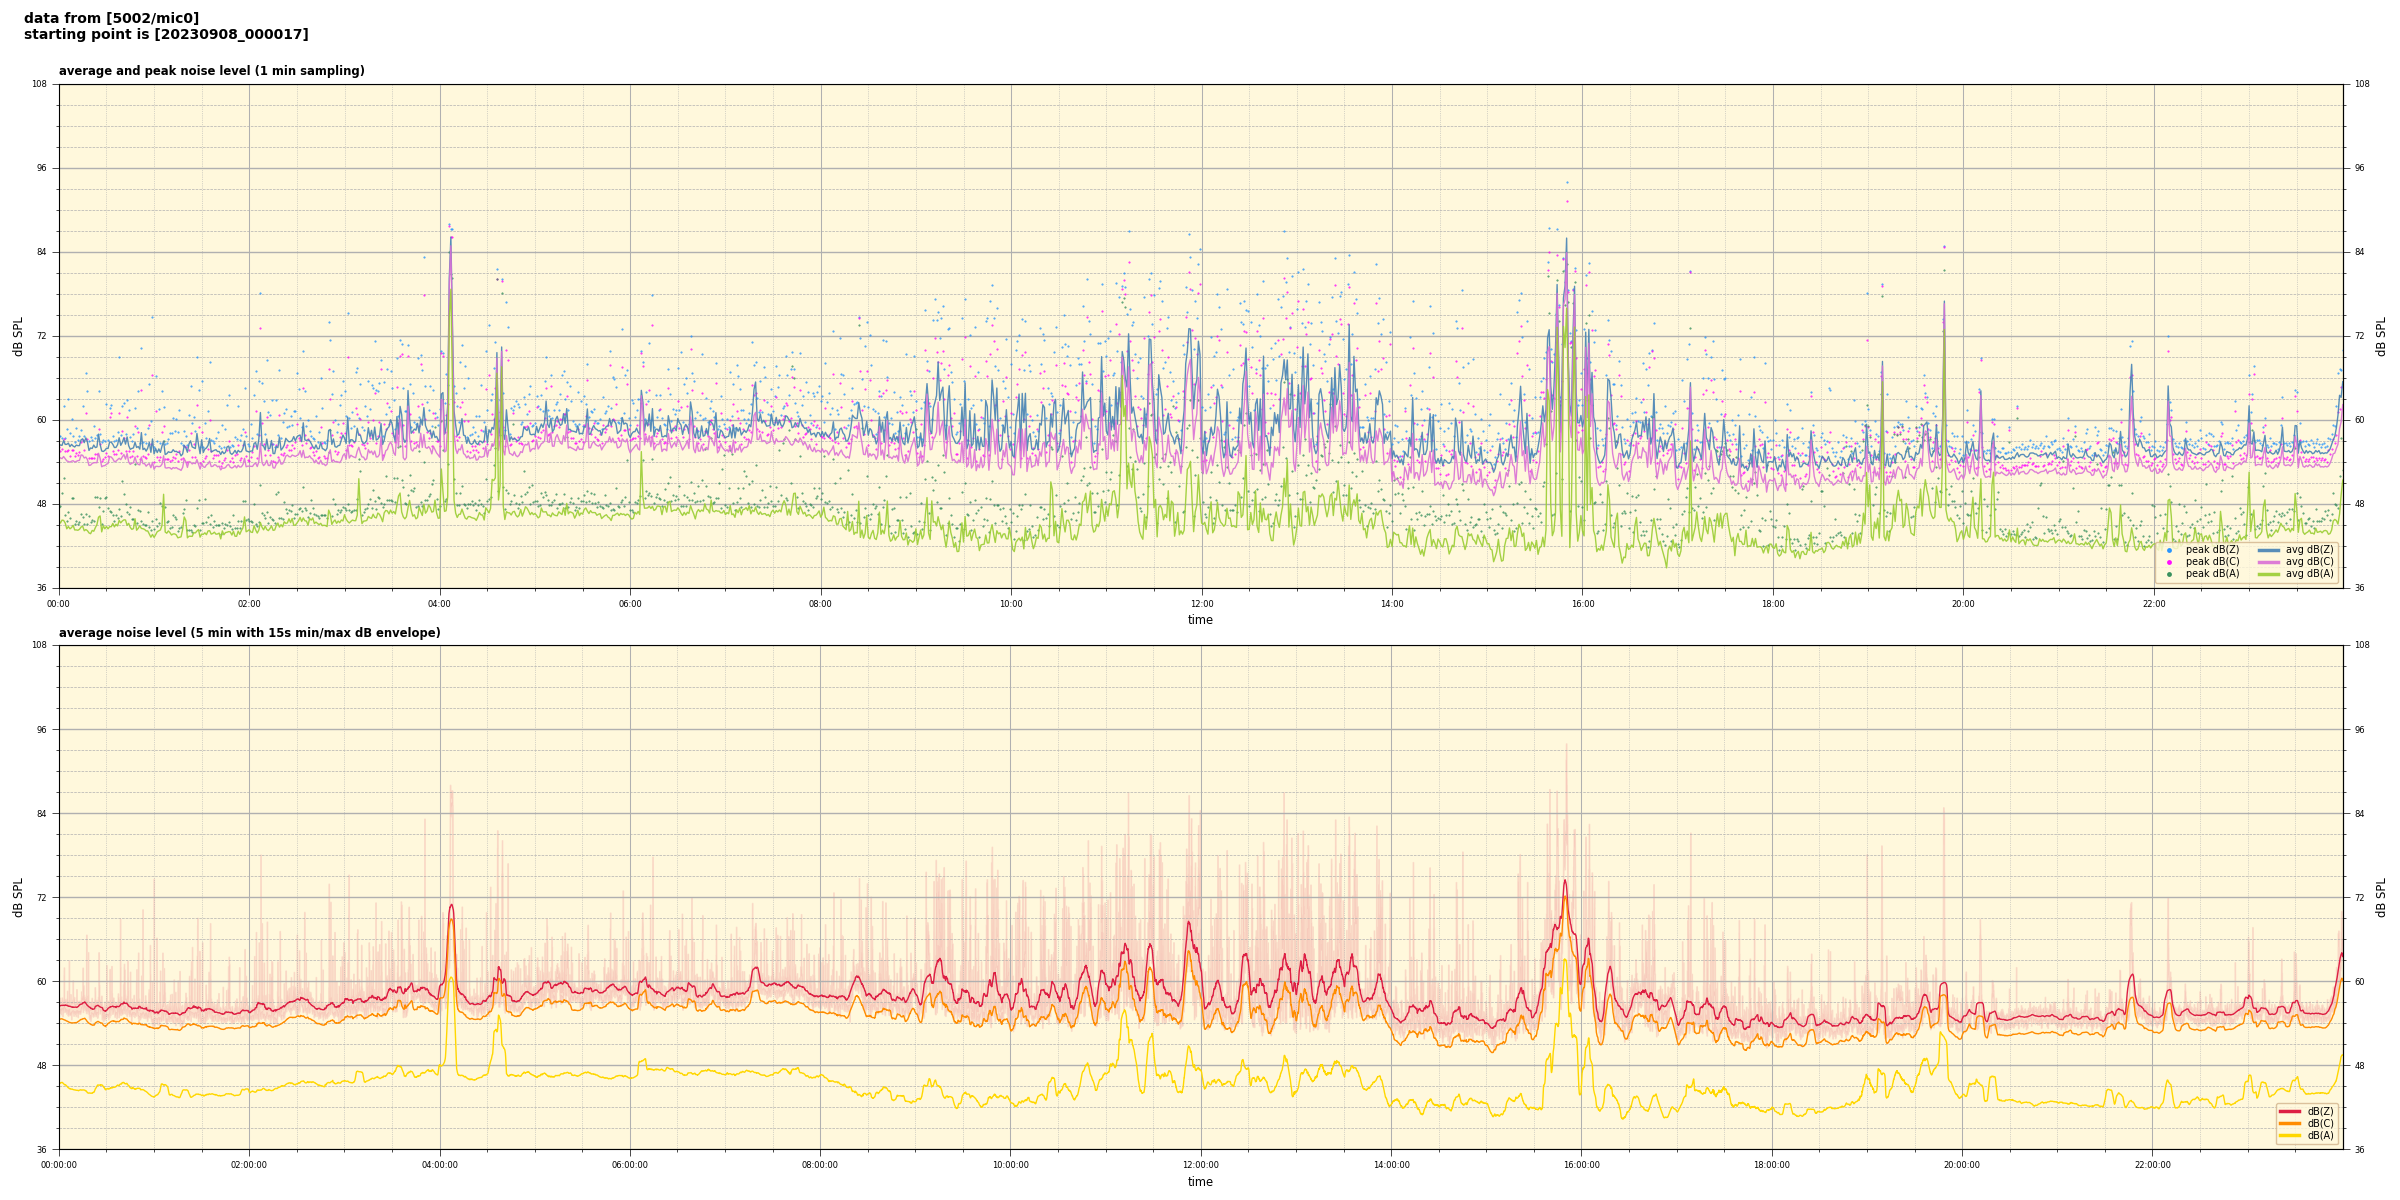Viewport: 2400px width, 1200px height.
Task: Click the yellow dB(A) line in bottom legend
Action: pos(2290,1135)
